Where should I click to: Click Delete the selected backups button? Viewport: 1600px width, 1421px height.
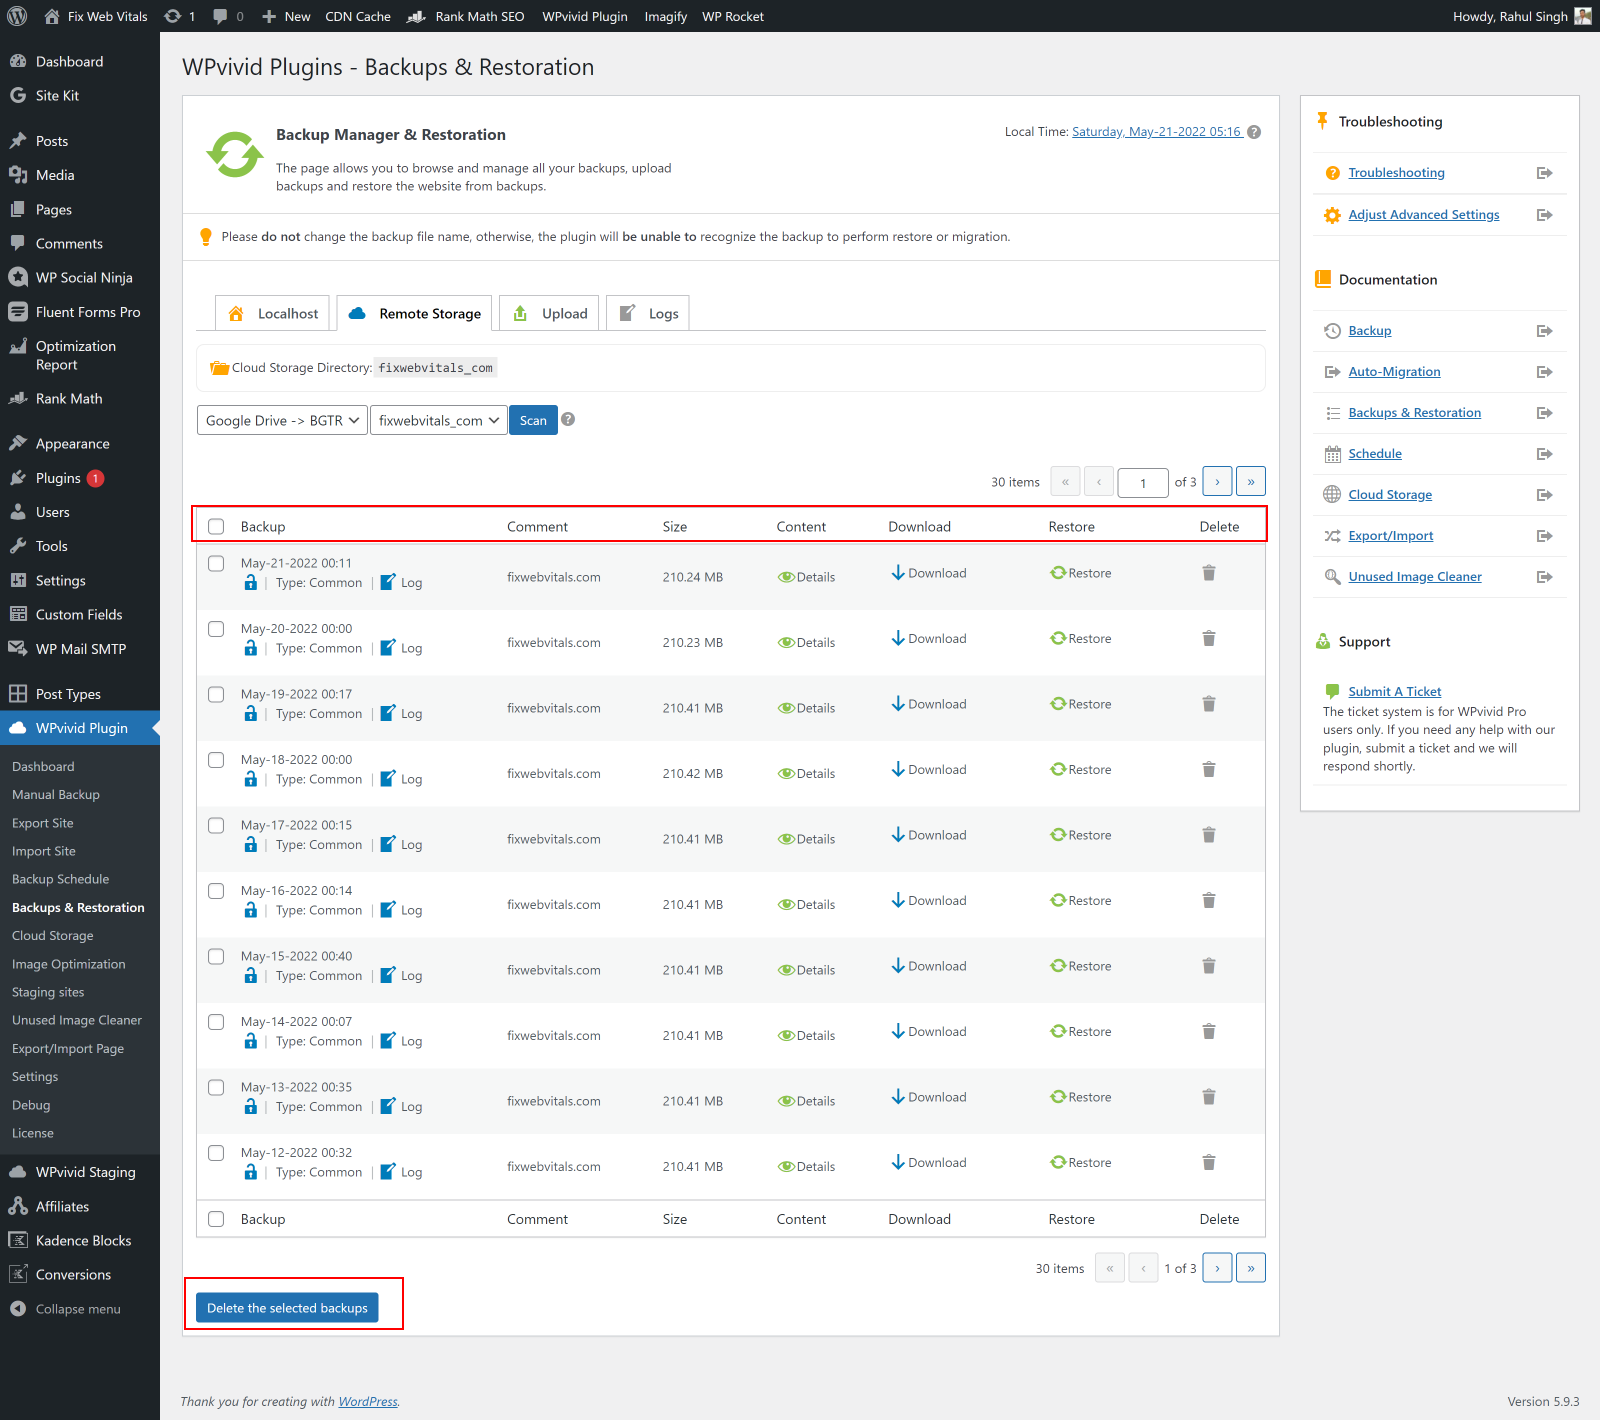(287, 1308)
